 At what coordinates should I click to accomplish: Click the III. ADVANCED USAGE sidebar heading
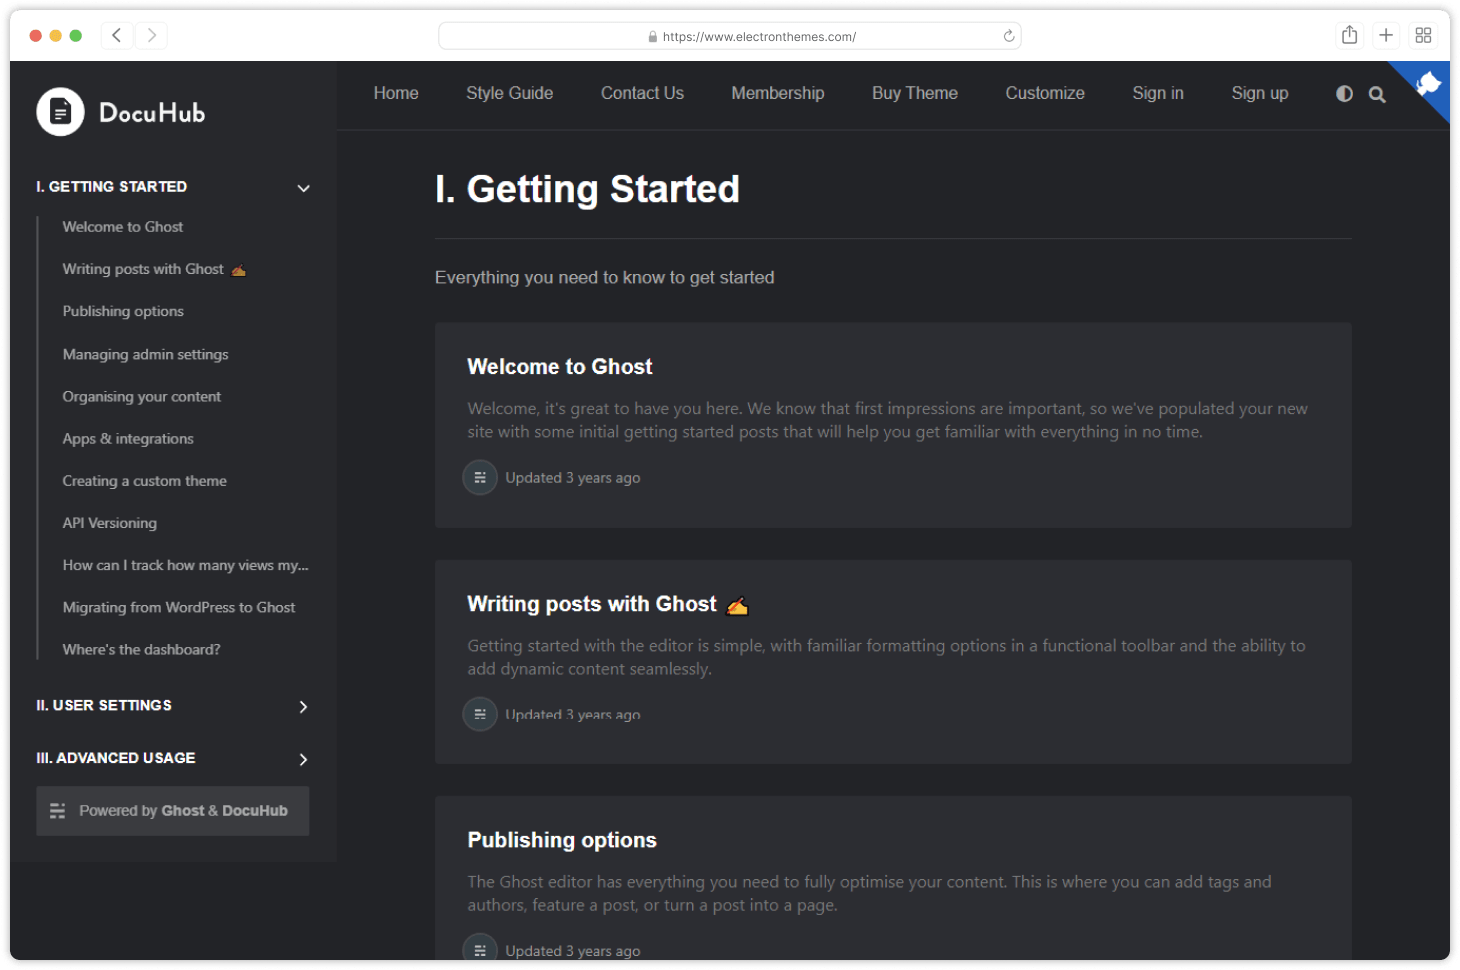(116, 757)
